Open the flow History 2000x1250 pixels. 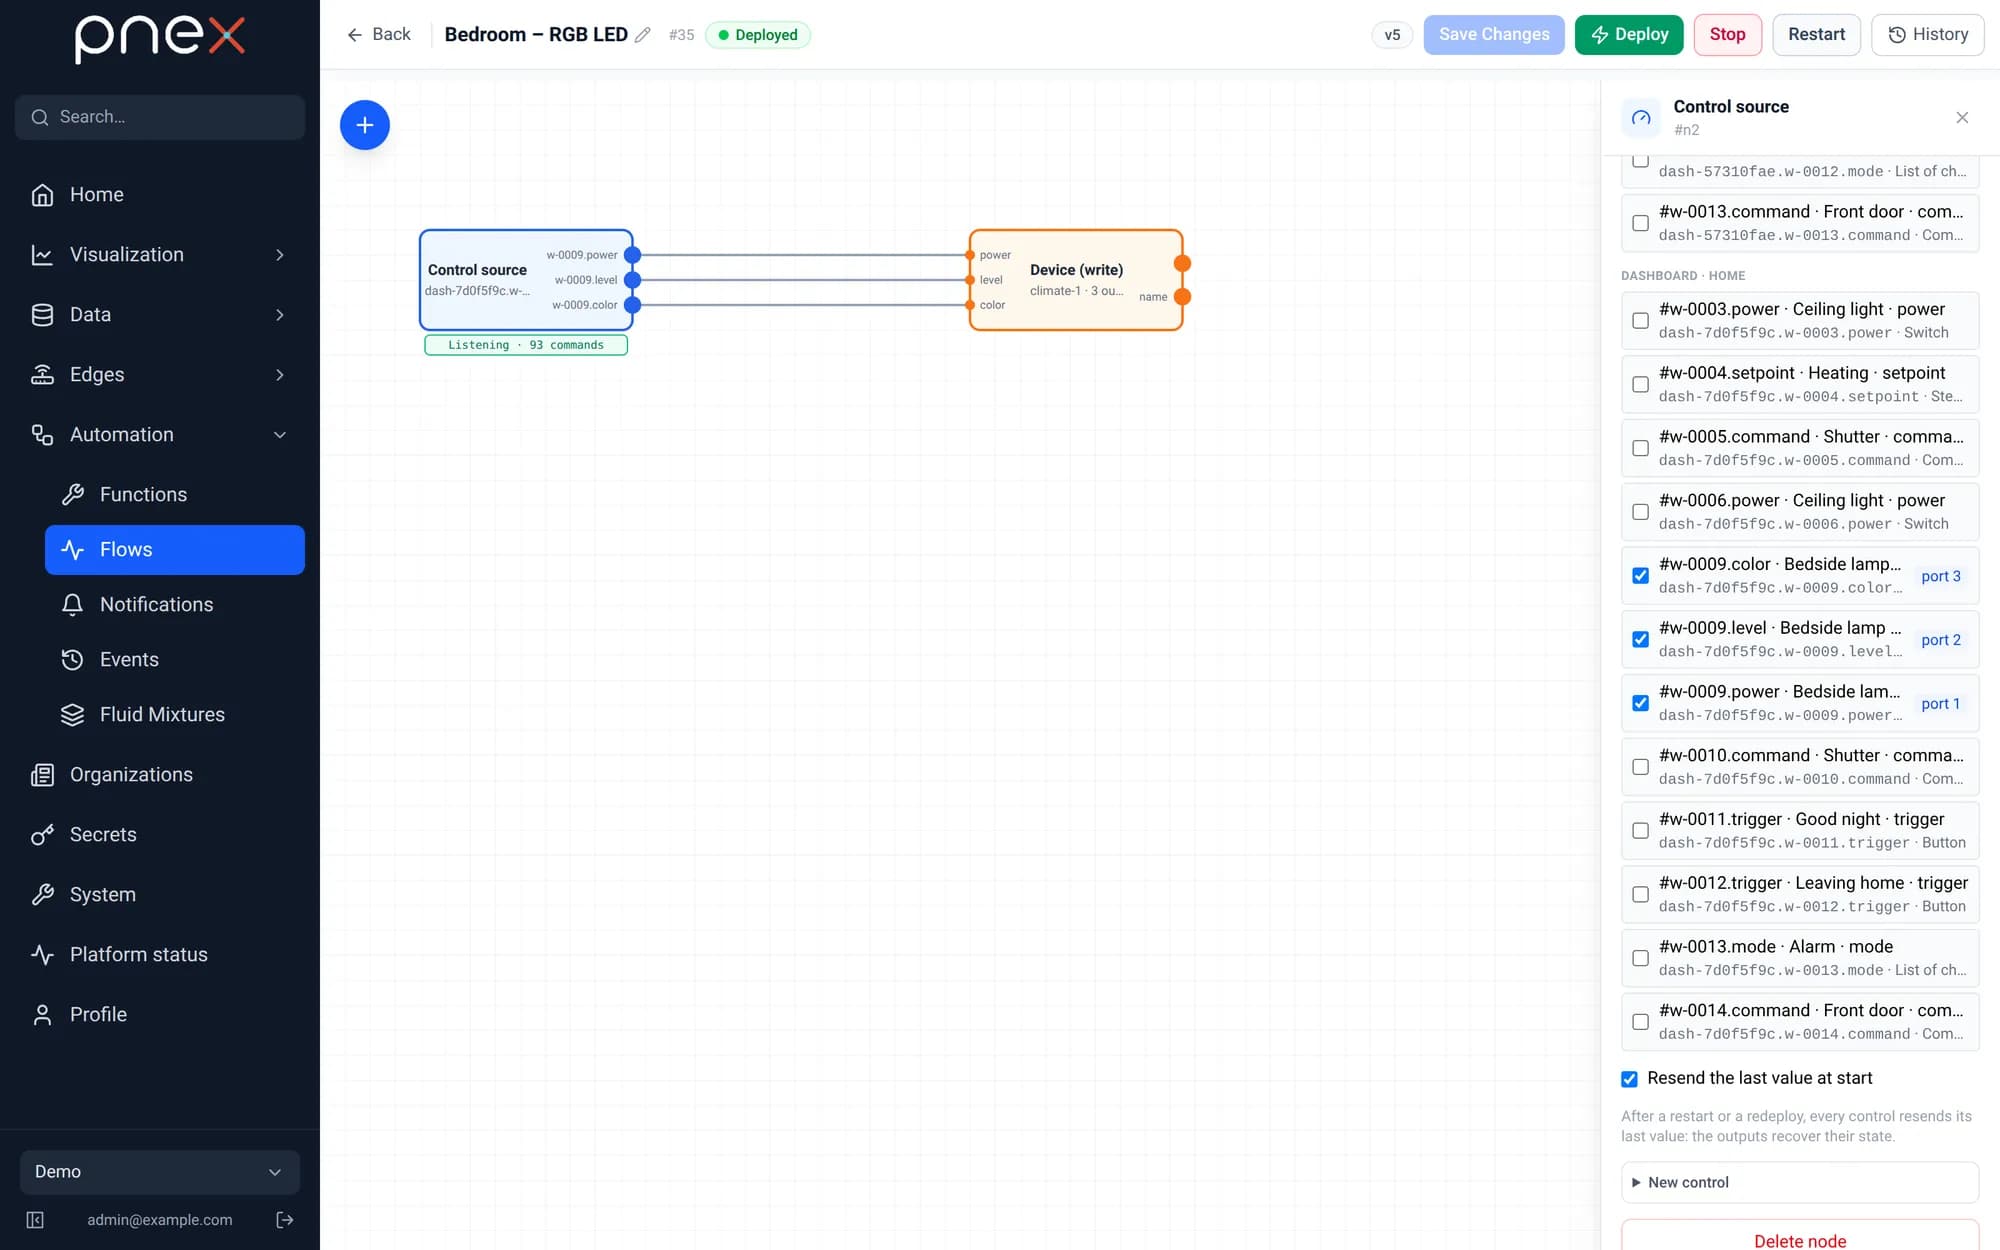[x=1928, y=35]
